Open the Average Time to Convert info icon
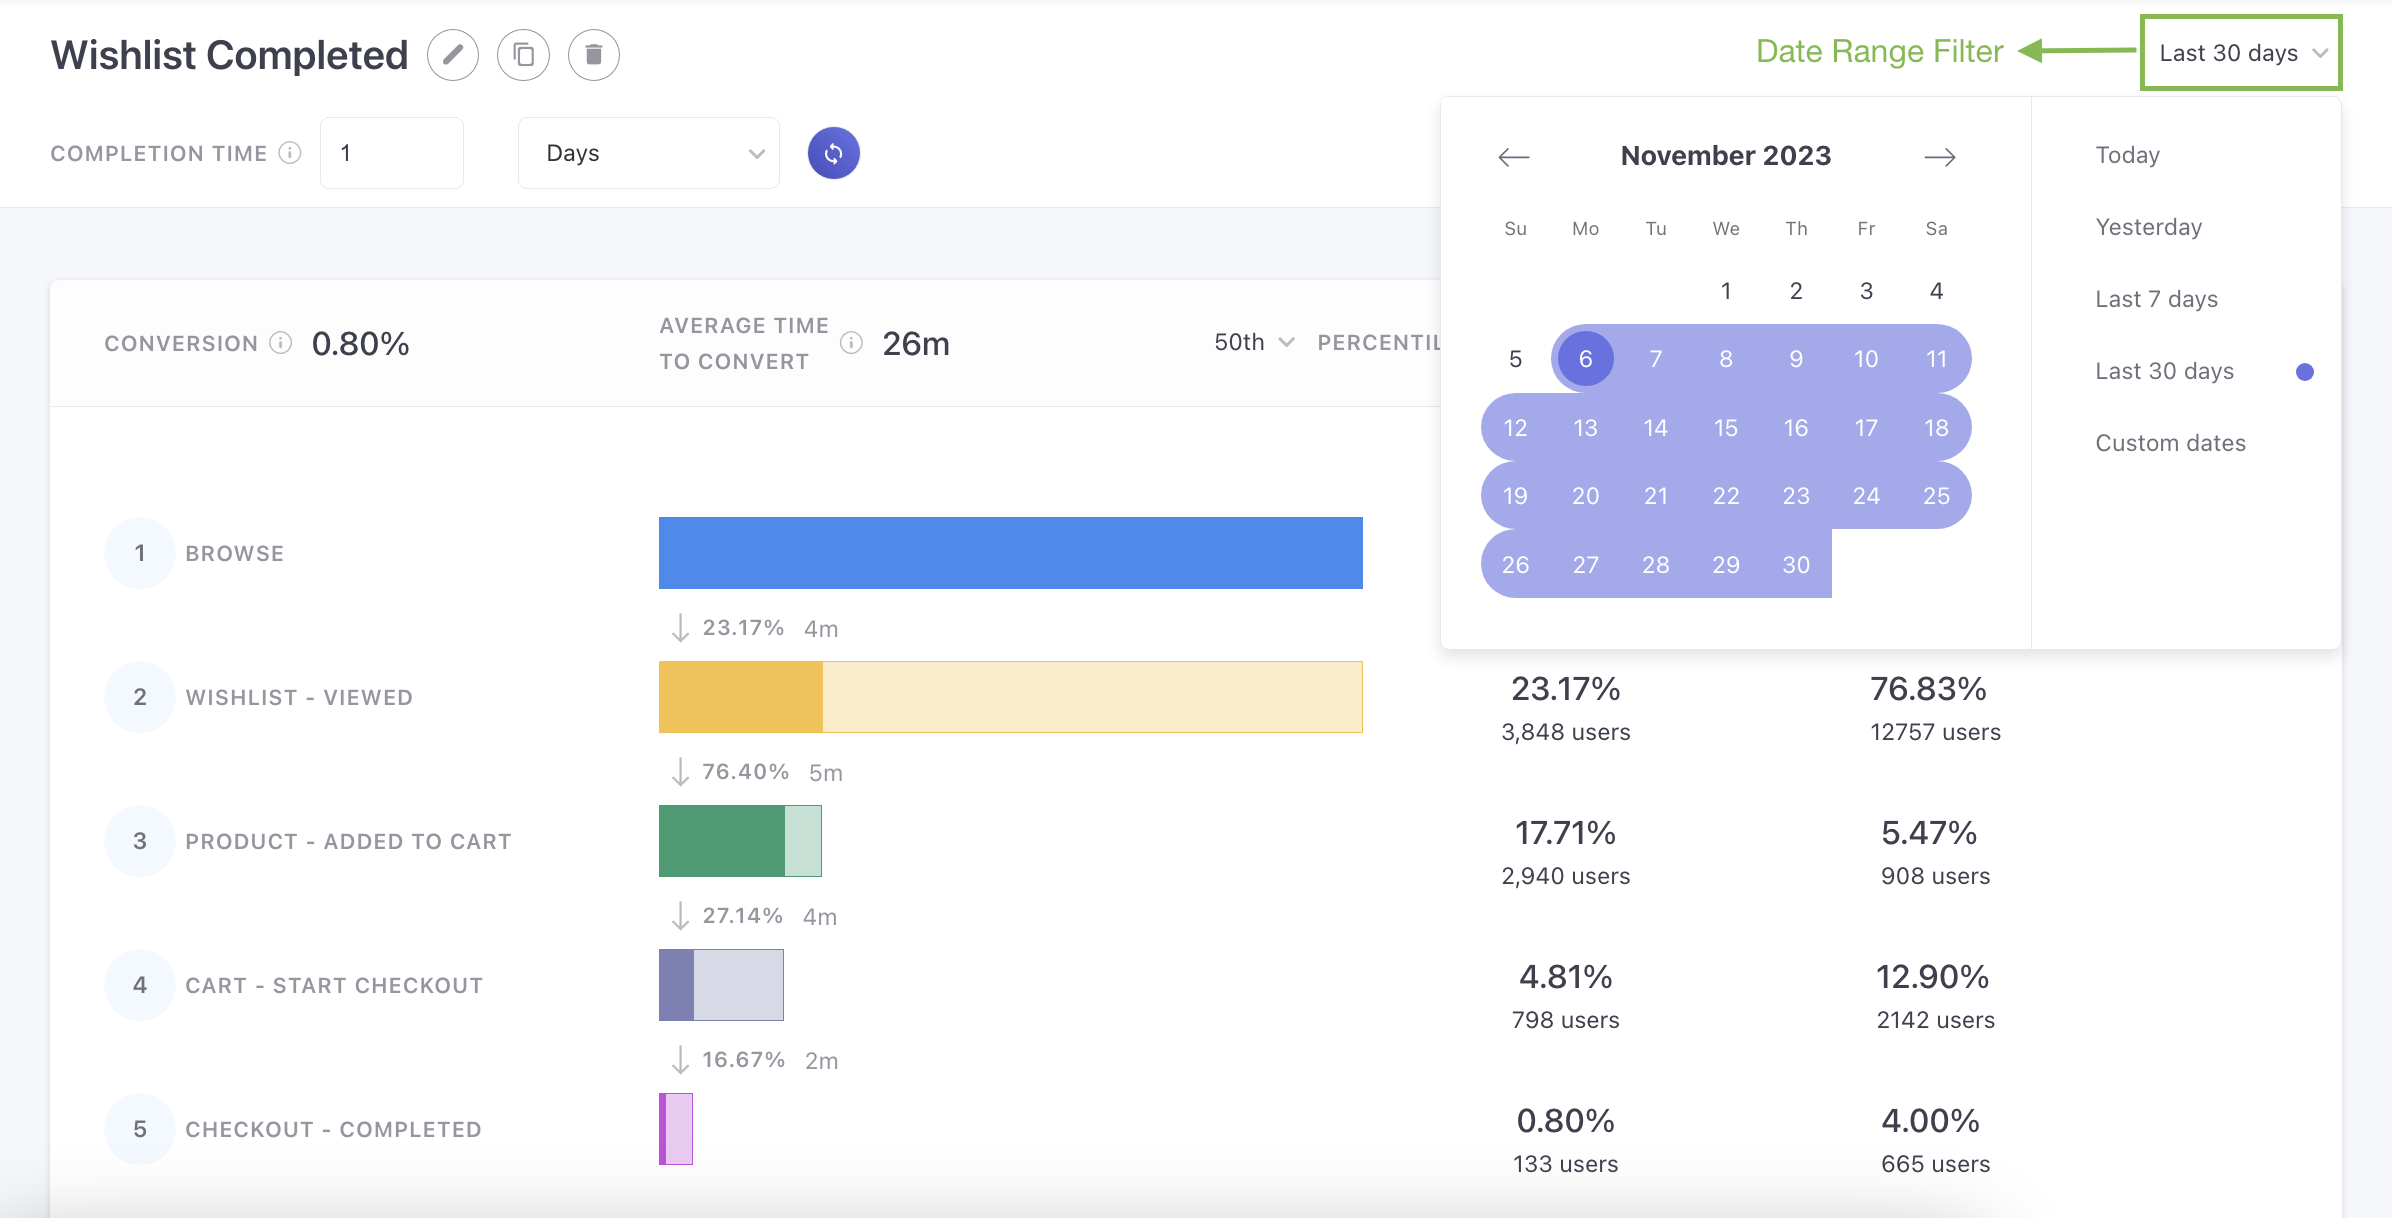The image size is (2392, 1218). [x=851, y=343]
